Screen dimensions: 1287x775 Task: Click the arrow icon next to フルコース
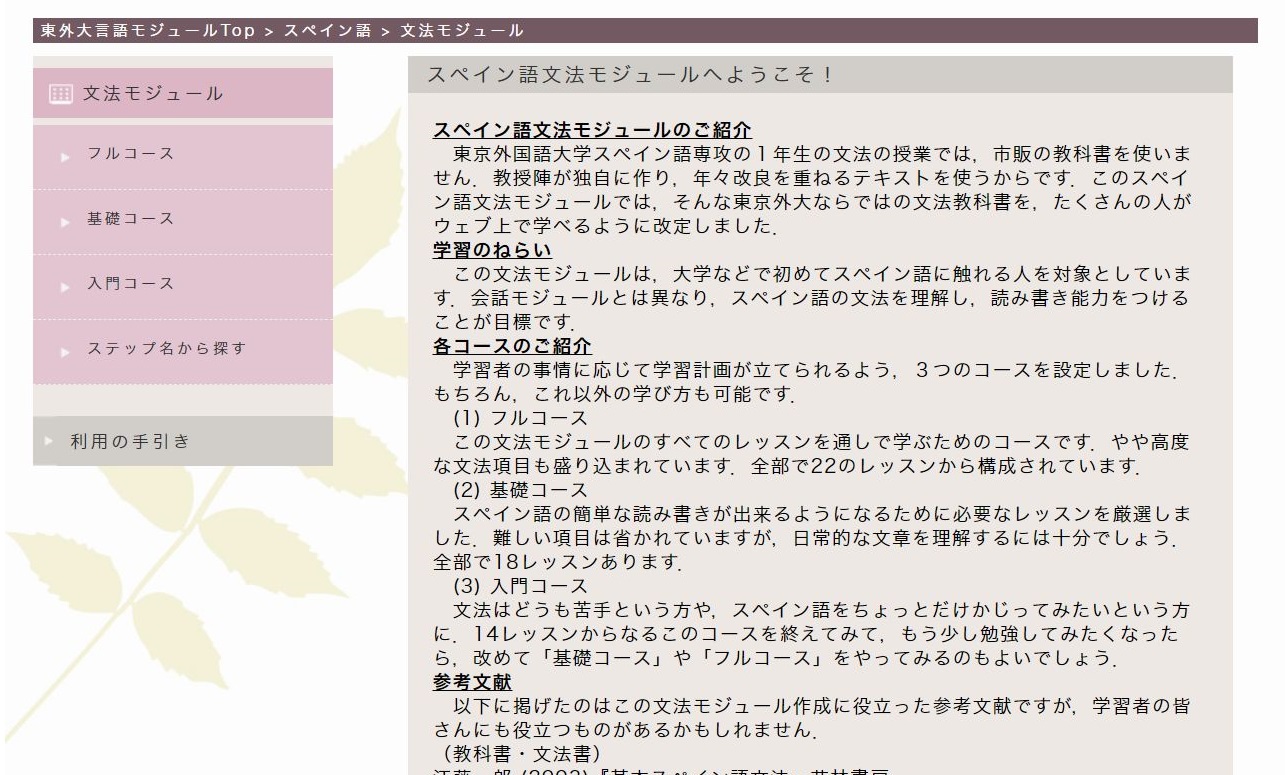(x=66, y=157)
